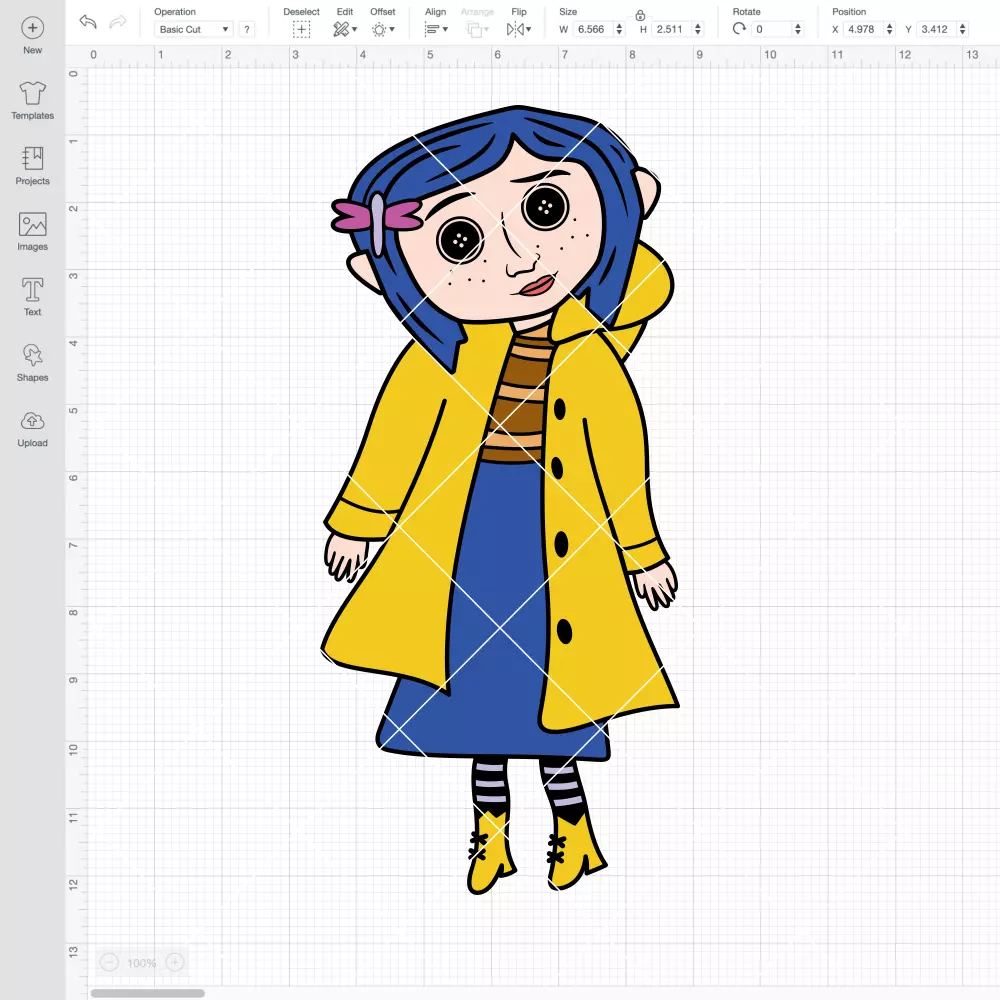Image resolution: width=1000 pixels, height=1000 pixels.
Task: Adjust the Height stepper arrows
Action: point(698,29)
